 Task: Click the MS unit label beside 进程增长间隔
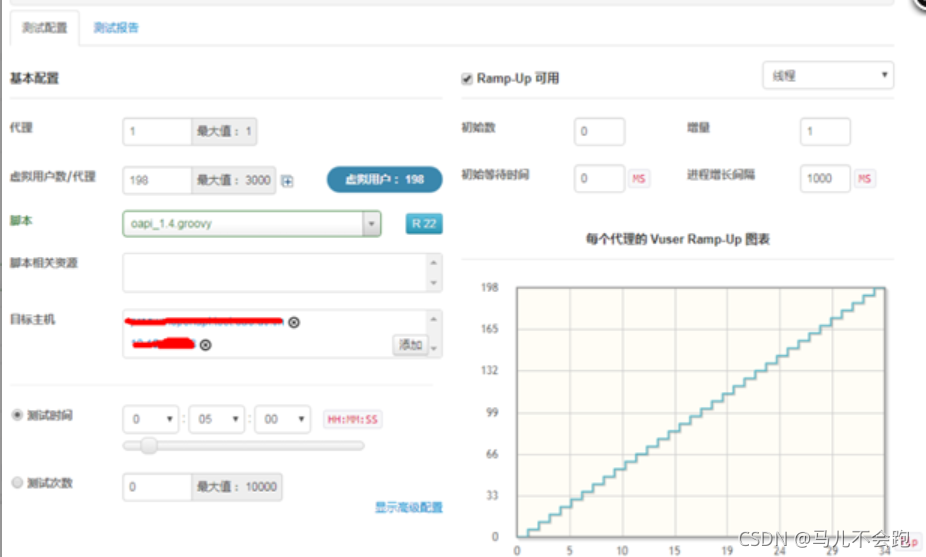pyautogui.click(x=865, y=178)
